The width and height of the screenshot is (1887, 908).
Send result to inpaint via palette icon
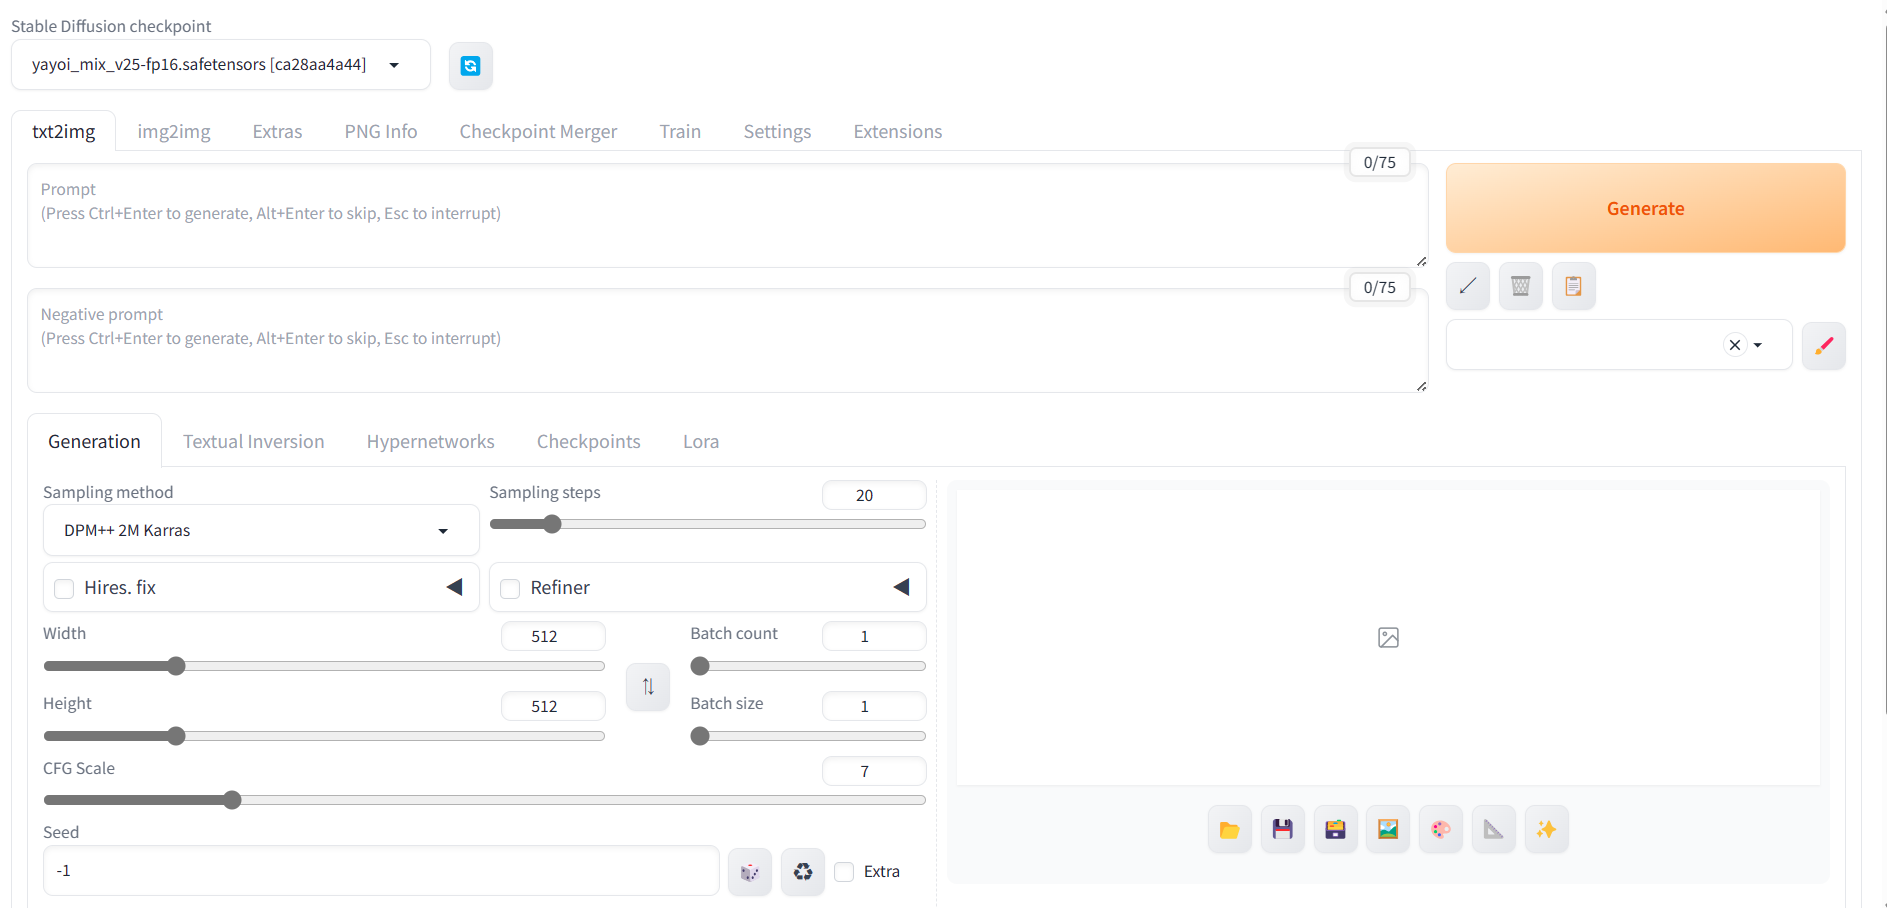pos(1440,829)
